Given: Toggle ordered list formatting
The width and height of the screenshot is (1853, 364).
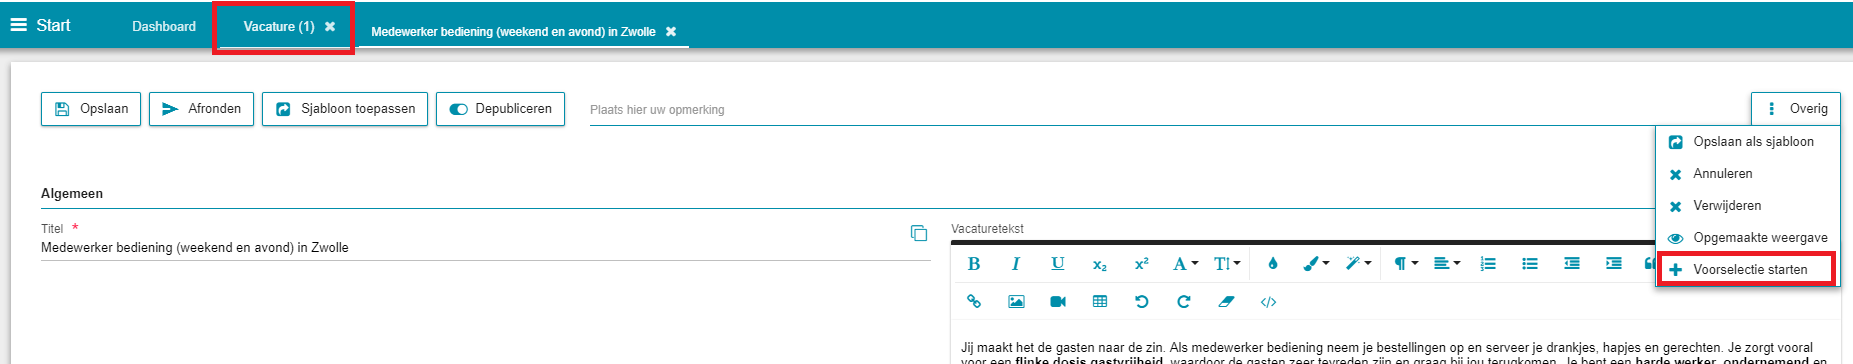Looking at the screenshot, I should click(1488, 264).
